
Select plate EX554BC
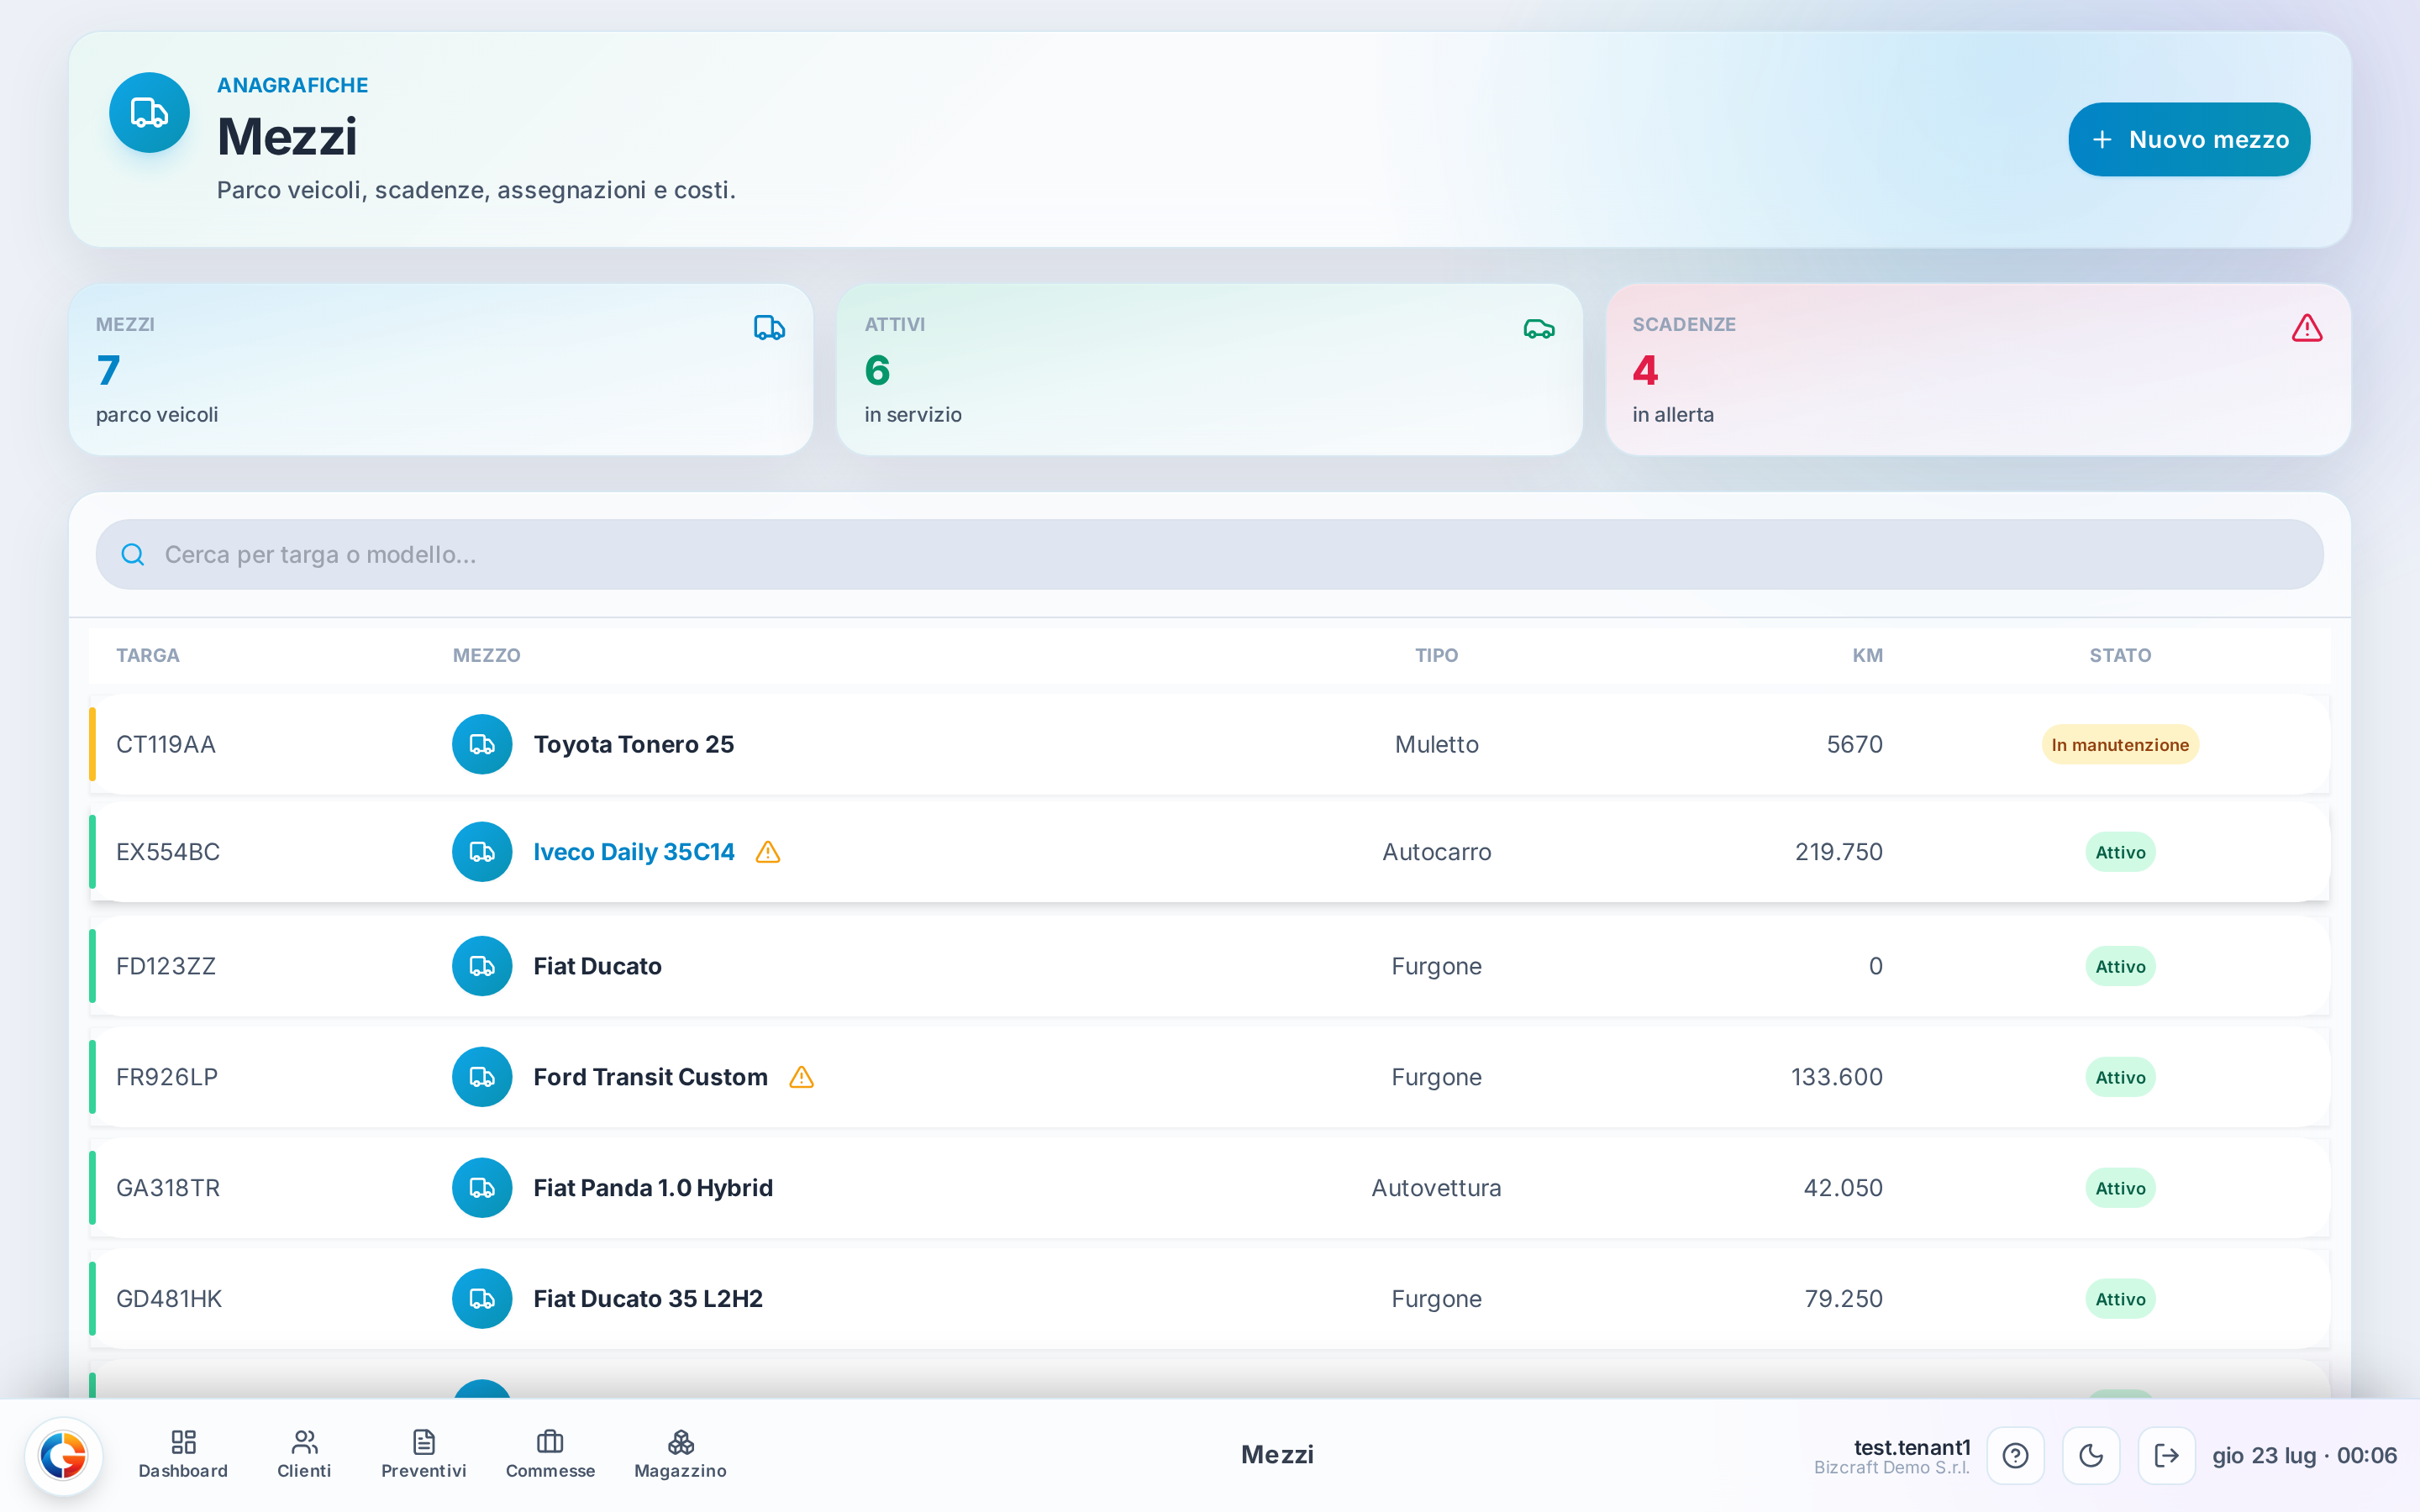click(x=168, y=852)
